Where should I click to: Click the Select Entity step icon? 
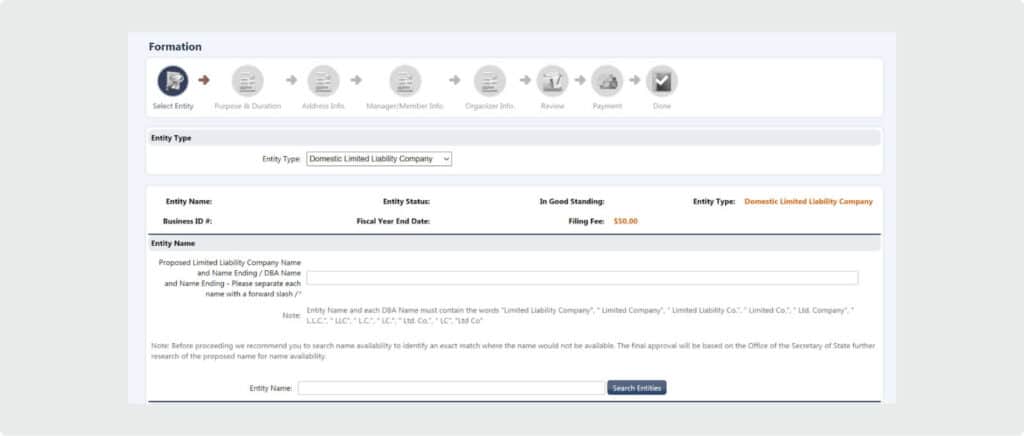(173, 81)
